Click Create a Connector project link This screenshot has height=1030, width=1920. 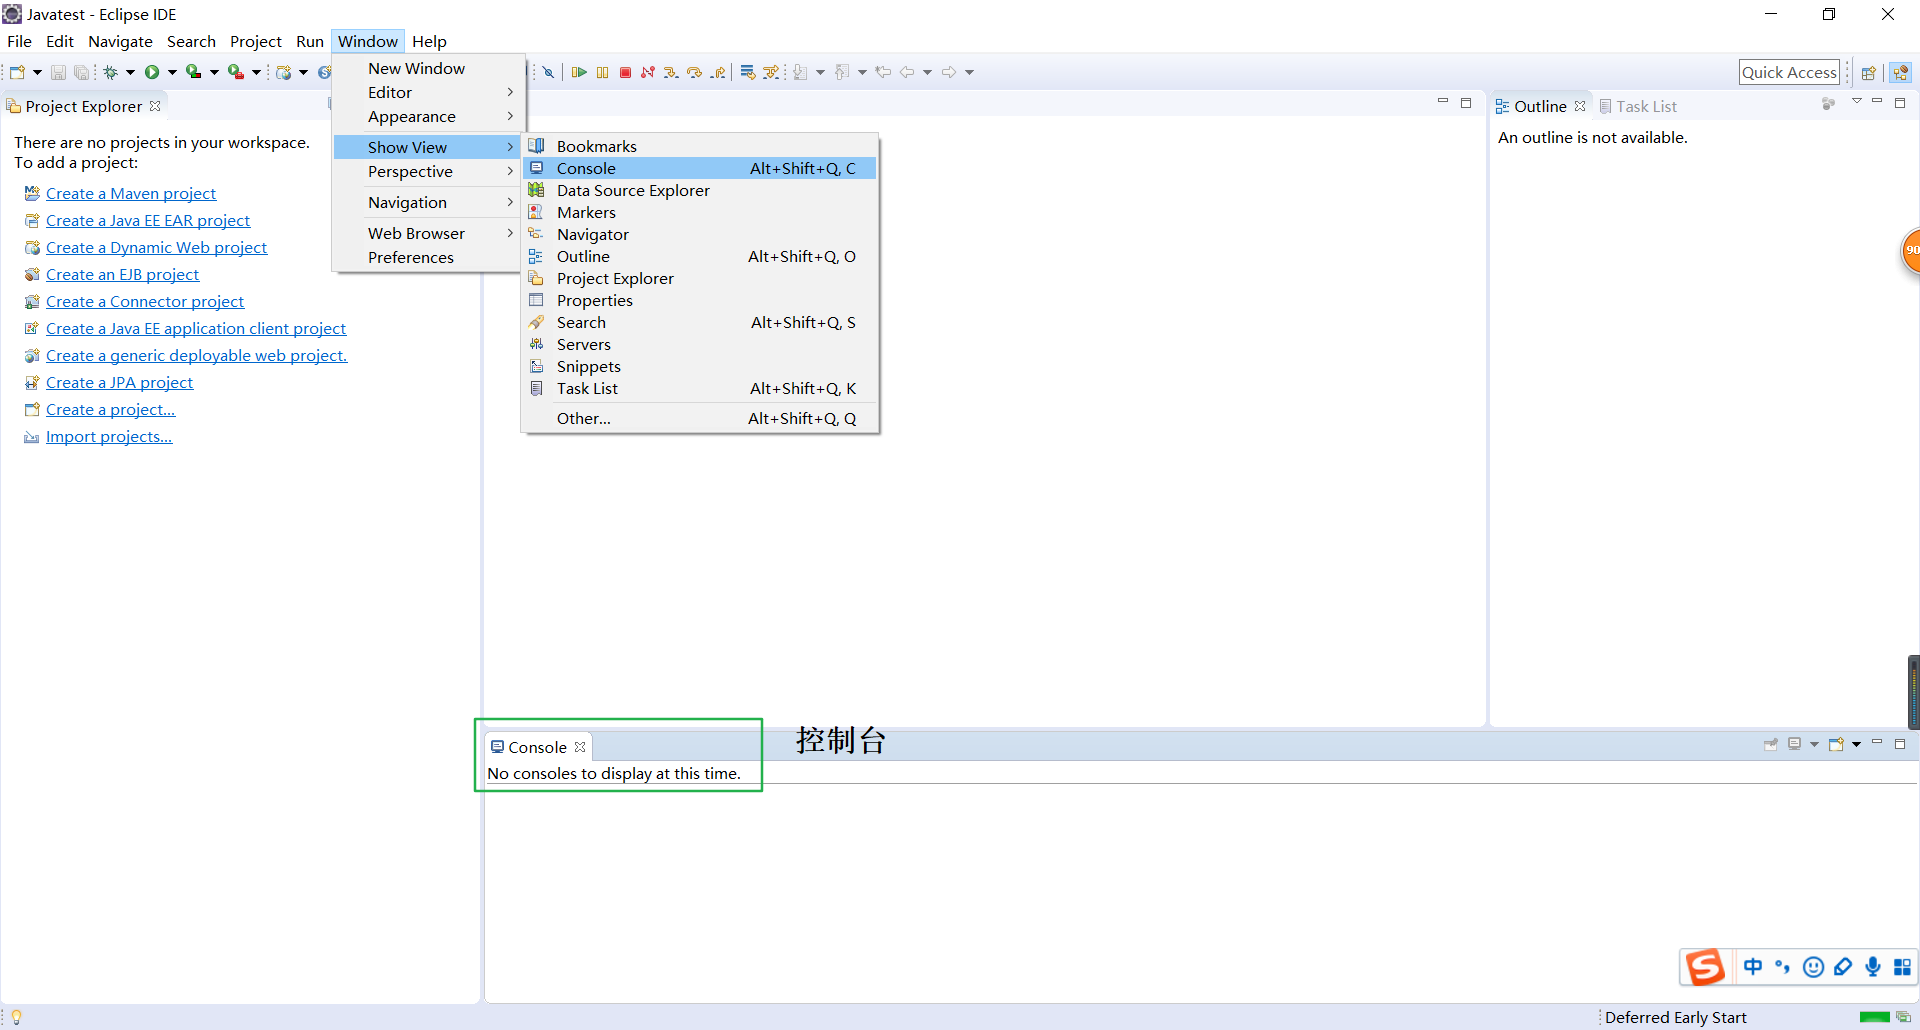click(145, 301)
